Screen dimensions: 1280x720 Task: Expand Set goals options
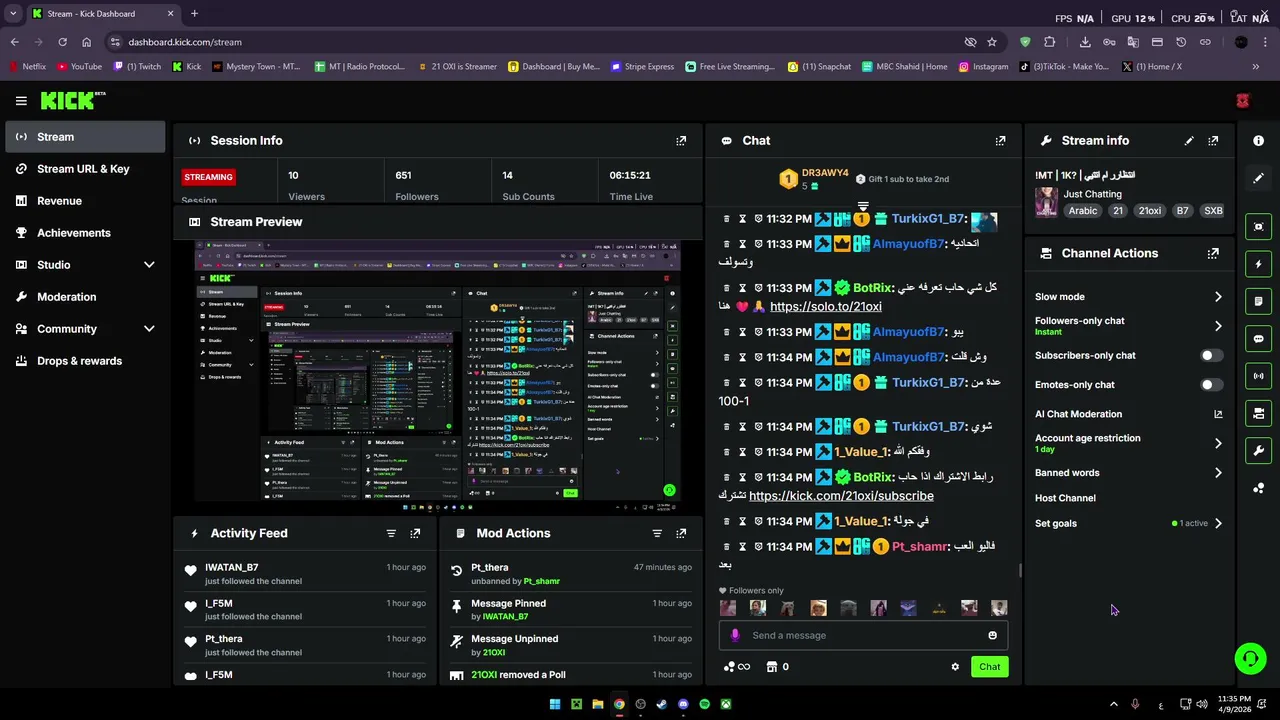click(1218, 523)
